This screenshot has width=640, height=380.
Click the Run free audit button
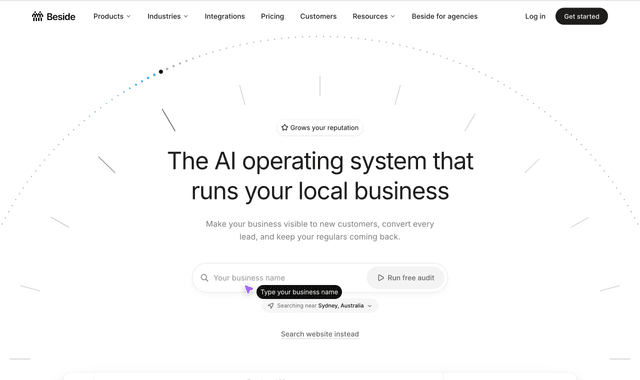[x=406, y=278]
